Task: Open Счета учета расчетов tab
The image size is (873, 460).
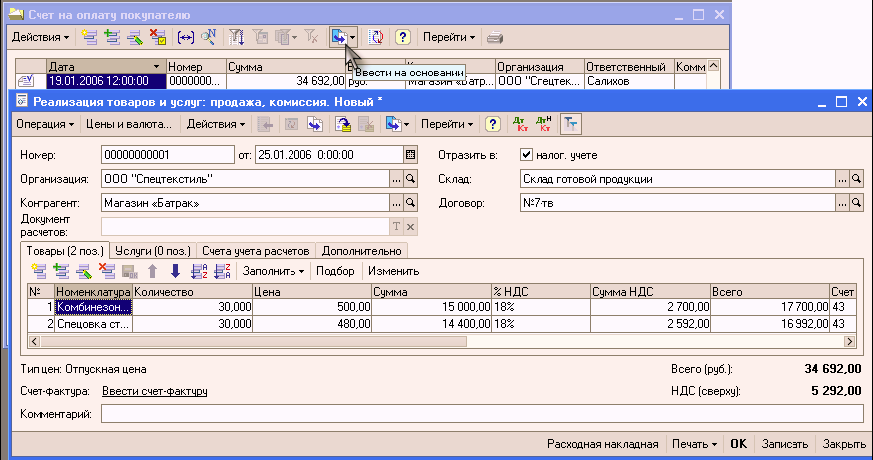Action: pyautogui.click(x=256, y=251)
